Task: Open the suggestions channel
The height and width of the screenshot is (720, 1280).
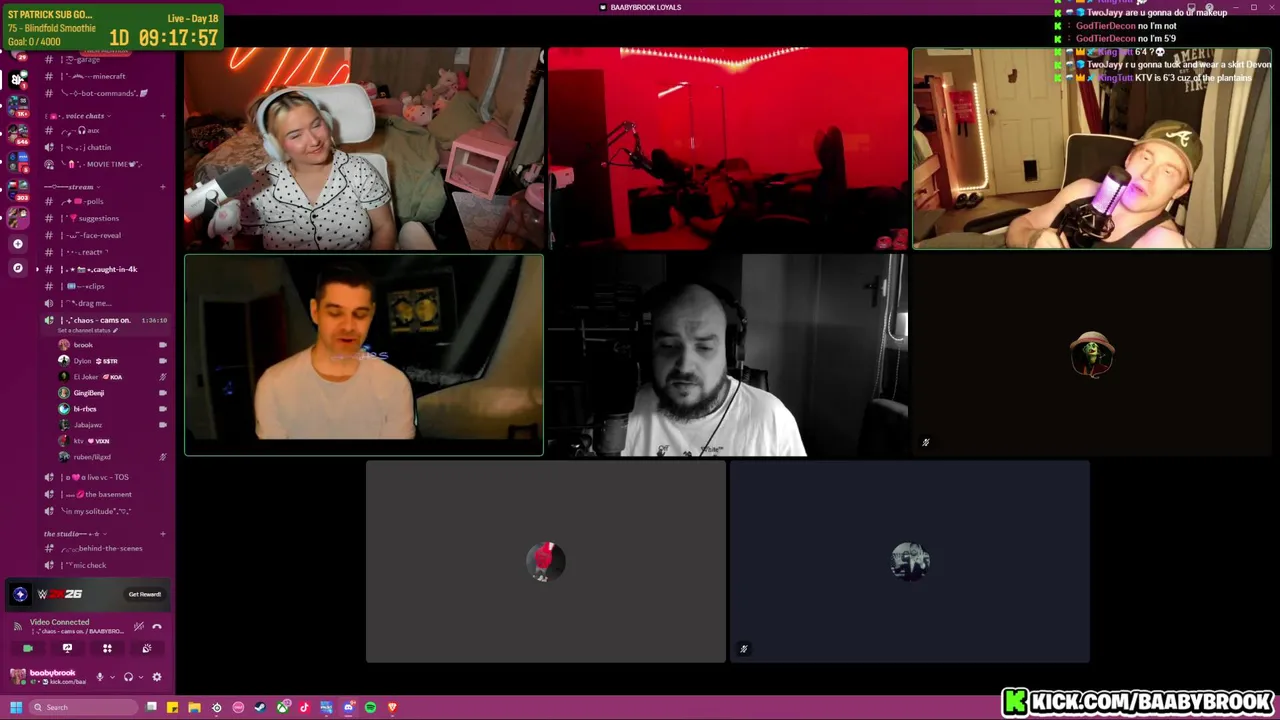Action: [x=104, y=218]
